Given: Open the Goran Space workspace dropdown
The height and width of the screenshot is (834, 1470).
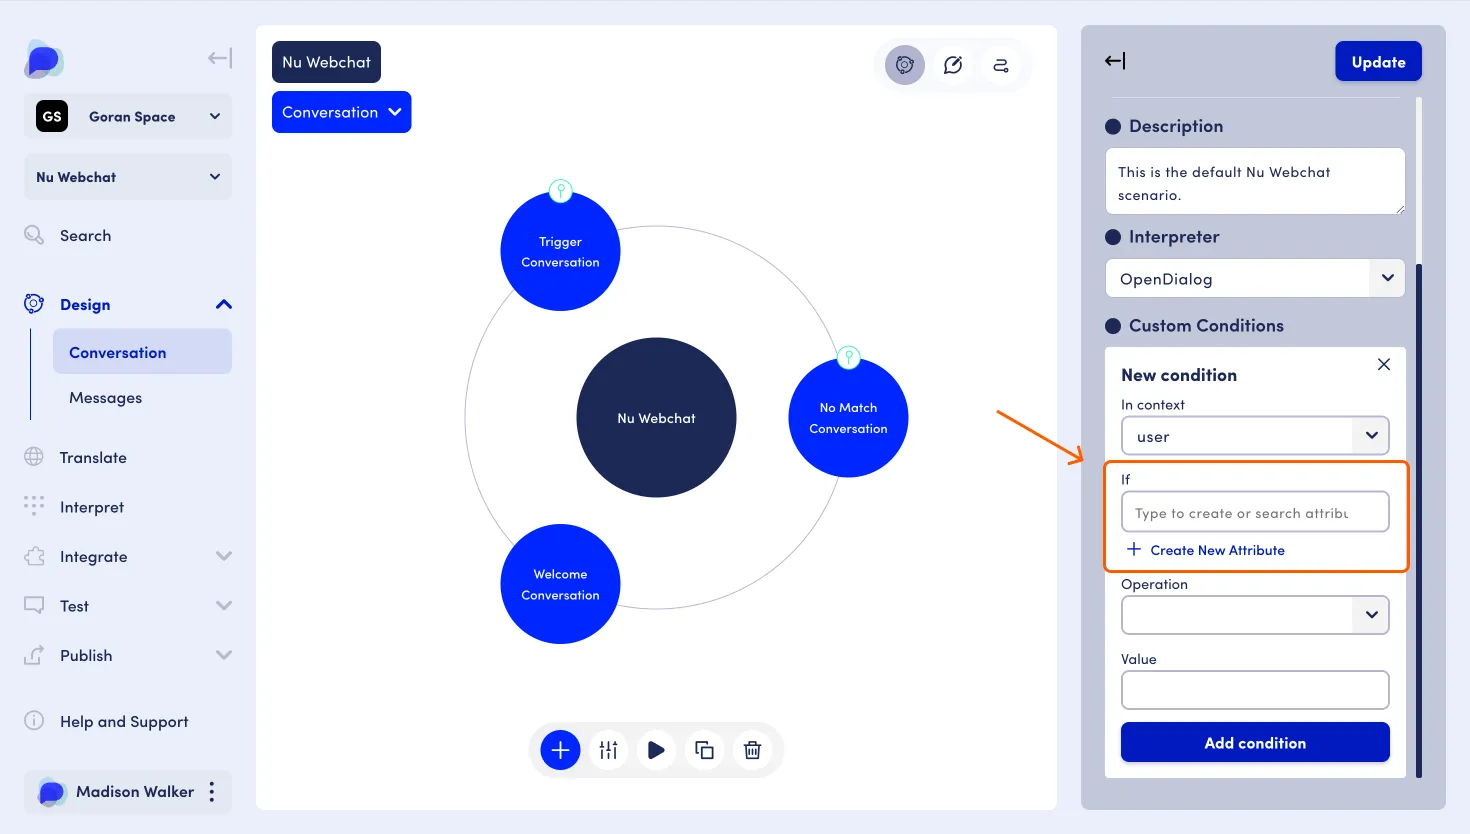Looking at the screenshot, I should coord(128,116).
